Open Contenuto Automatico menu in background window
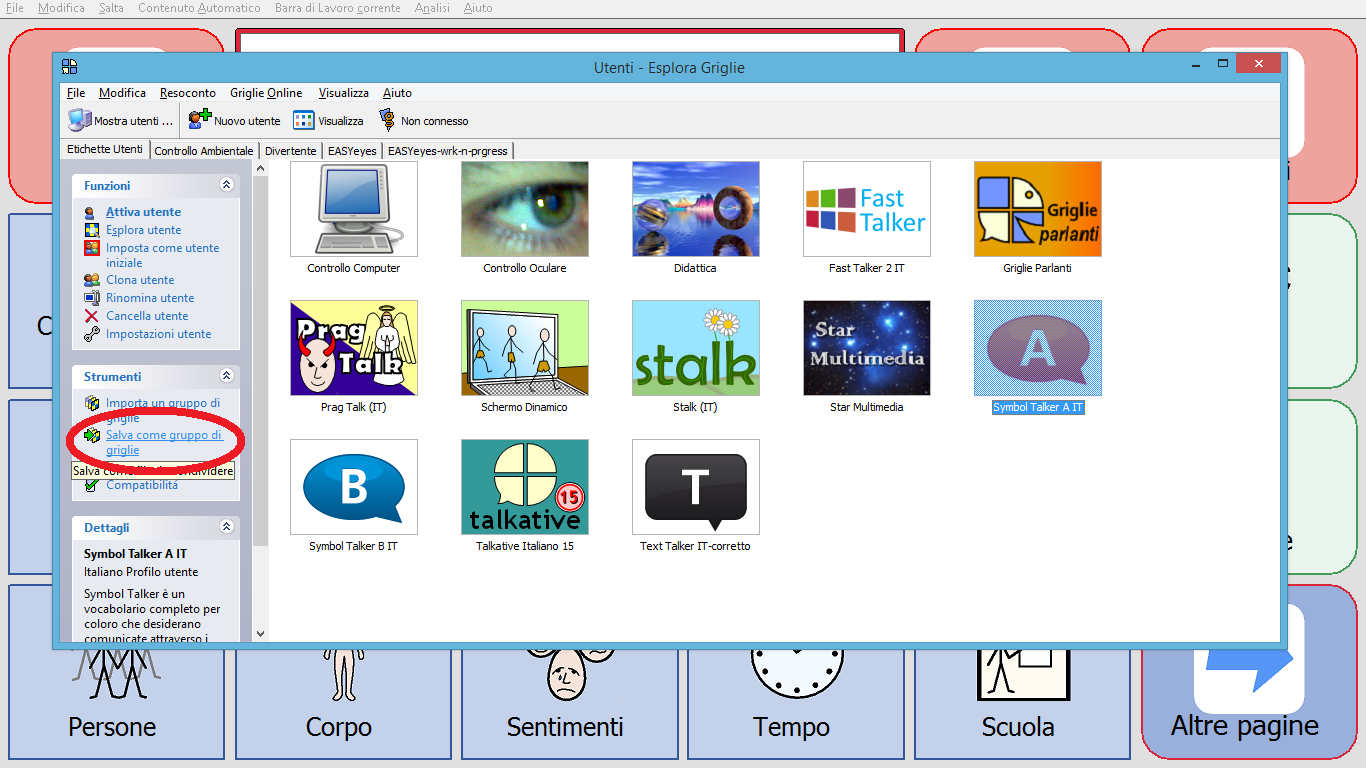Image resolution: width=1366 pixels, height=768 pixels. click(x=200, y=8)
